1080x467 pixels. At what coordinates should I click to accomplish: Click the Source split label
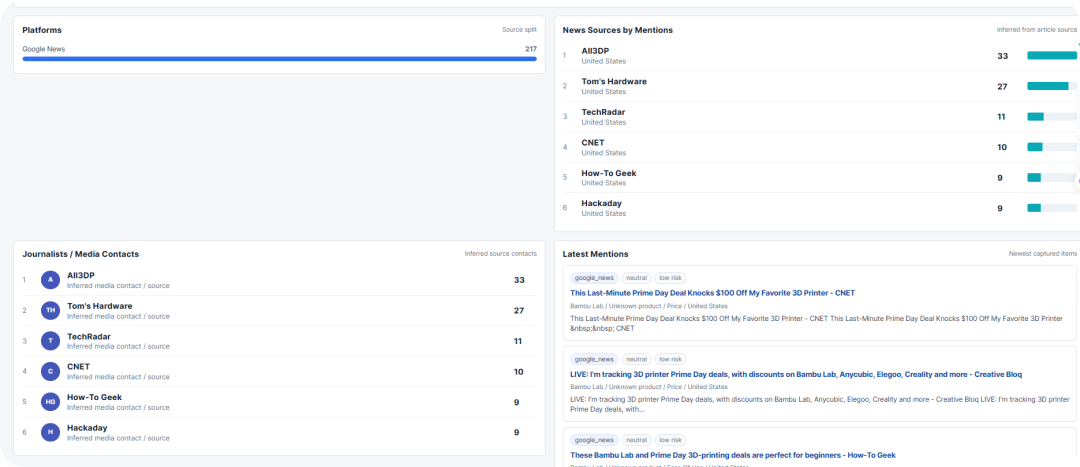tap(519, 30)
